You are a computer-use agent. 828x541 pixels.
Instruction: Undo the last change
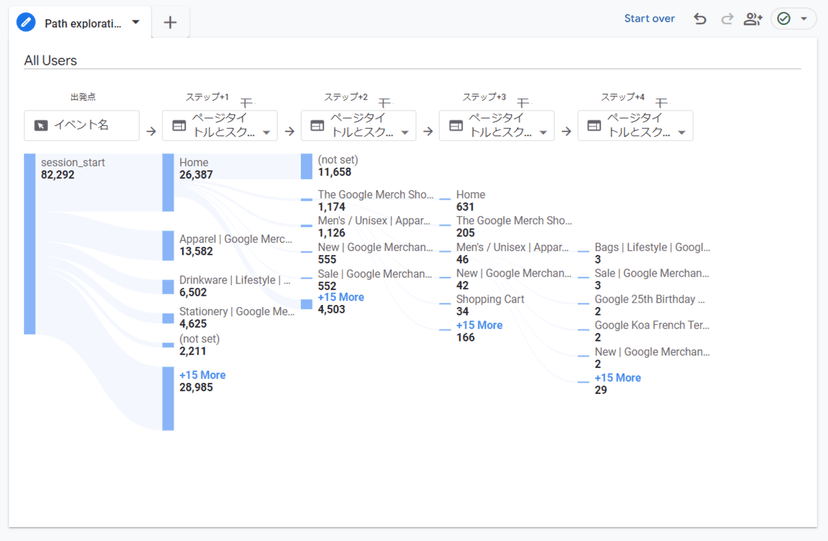(700, 19)
